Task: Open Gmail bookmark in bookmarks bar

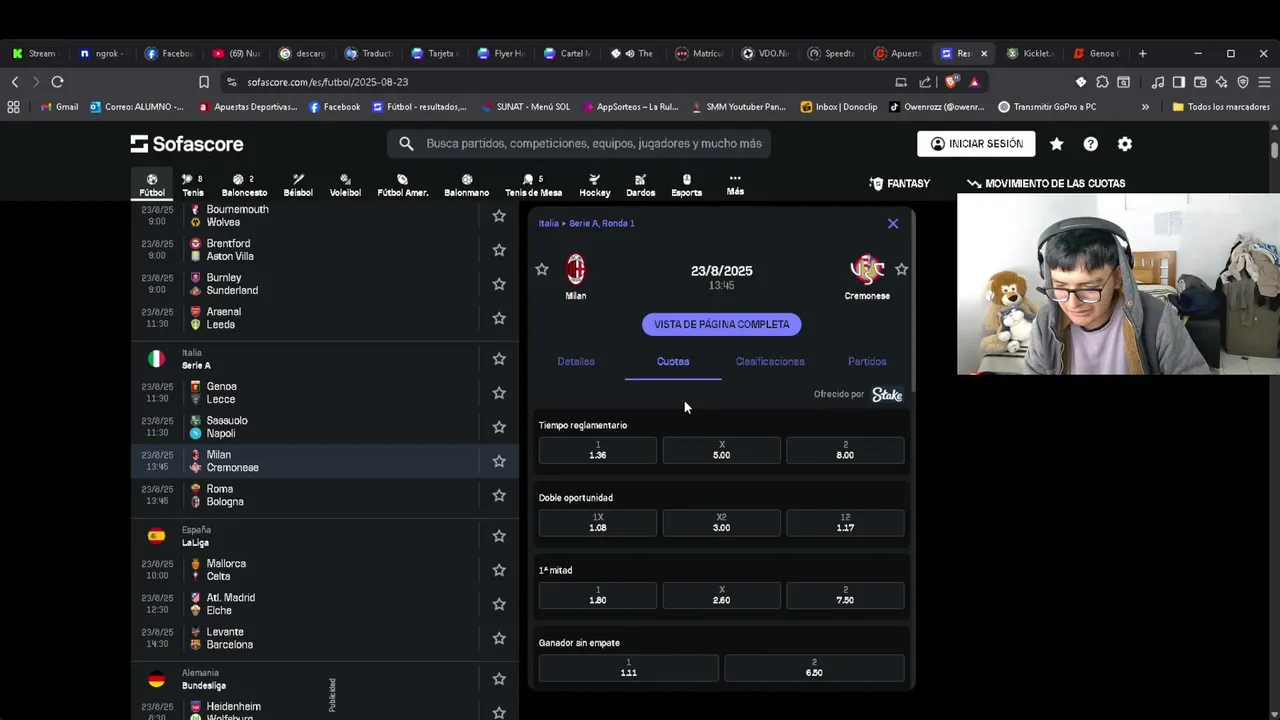Action: [x=59, y=107]
